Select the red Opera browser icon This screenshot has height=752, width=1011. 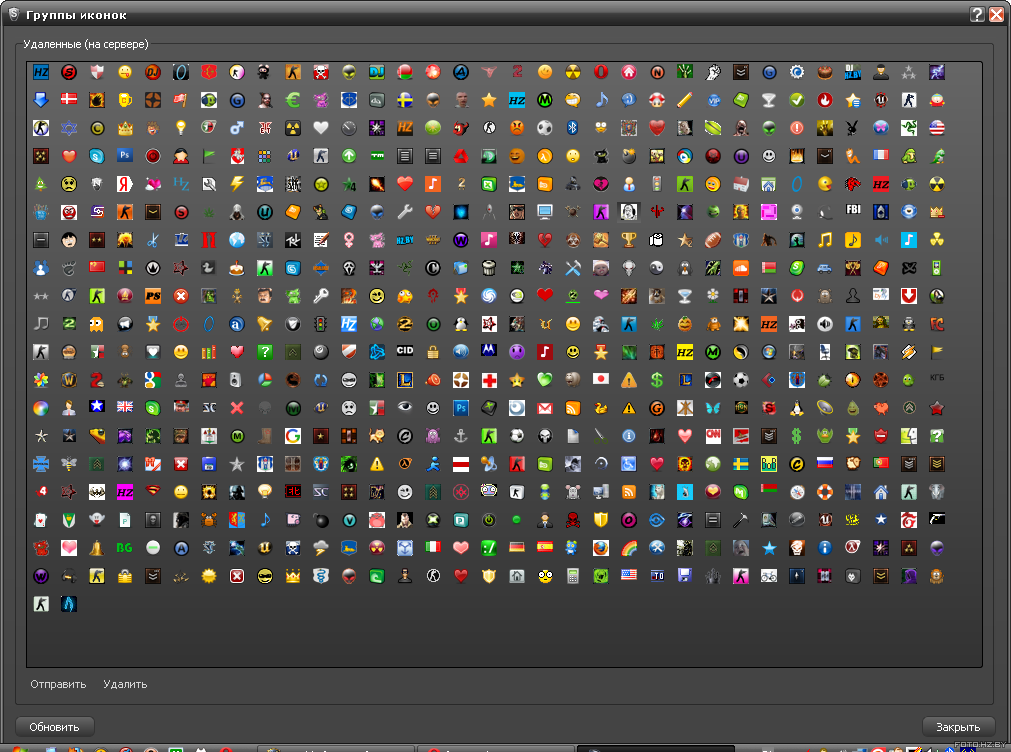point(600,72)
